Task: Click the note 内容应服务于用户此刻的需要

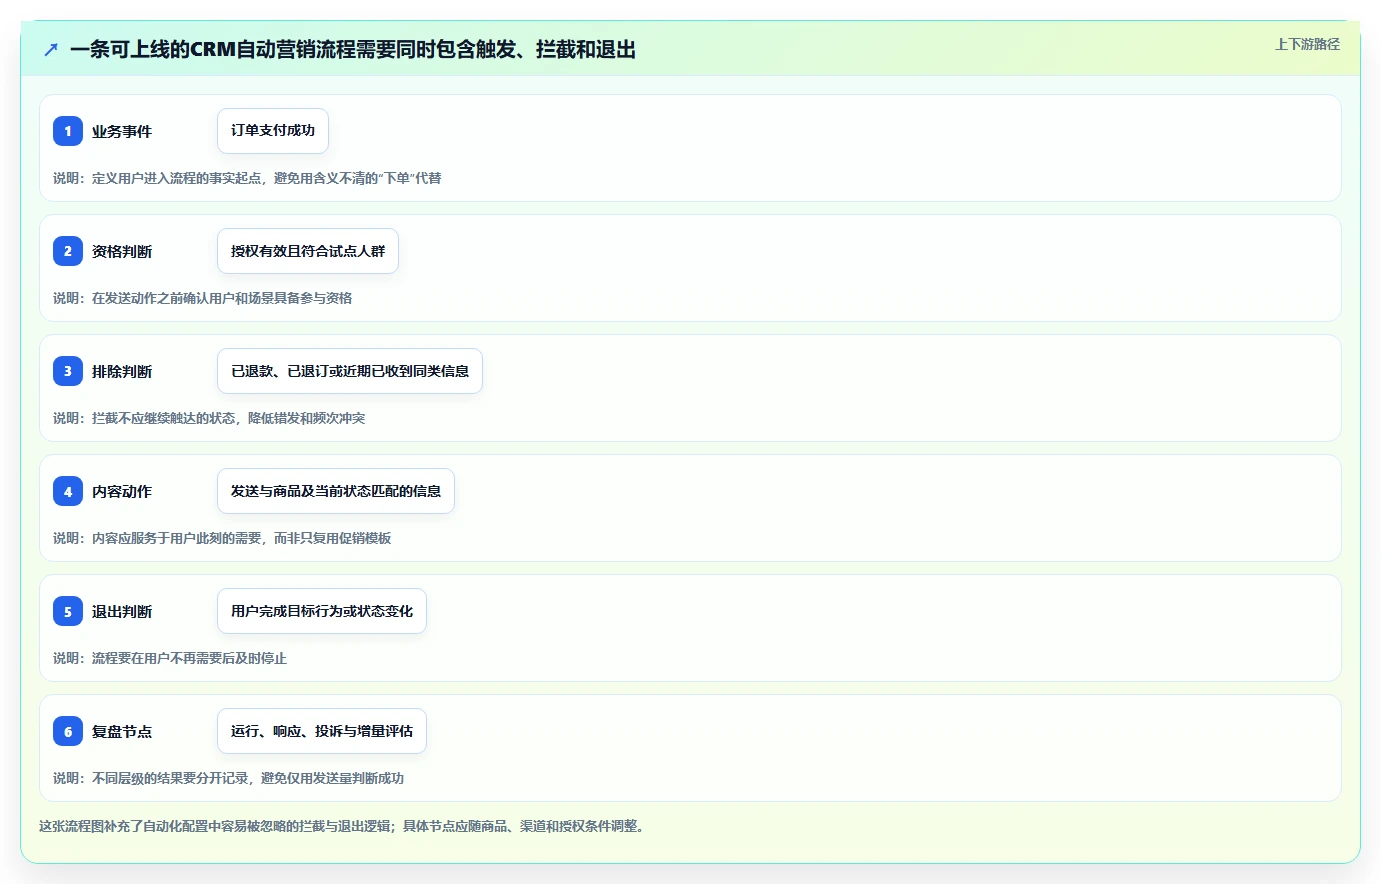Action: pos(222,538)
